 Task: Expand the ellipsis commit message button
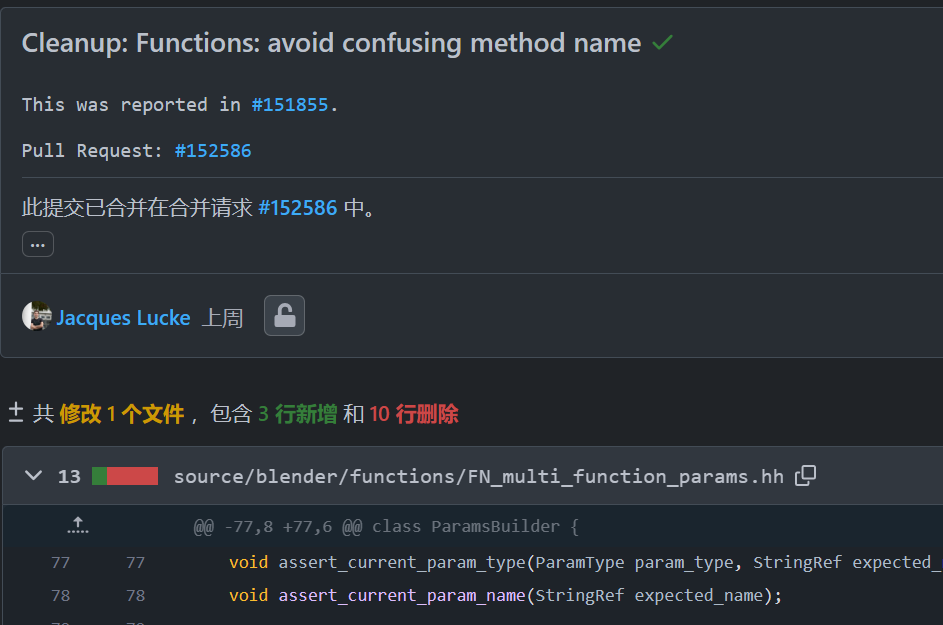[38, 244]
